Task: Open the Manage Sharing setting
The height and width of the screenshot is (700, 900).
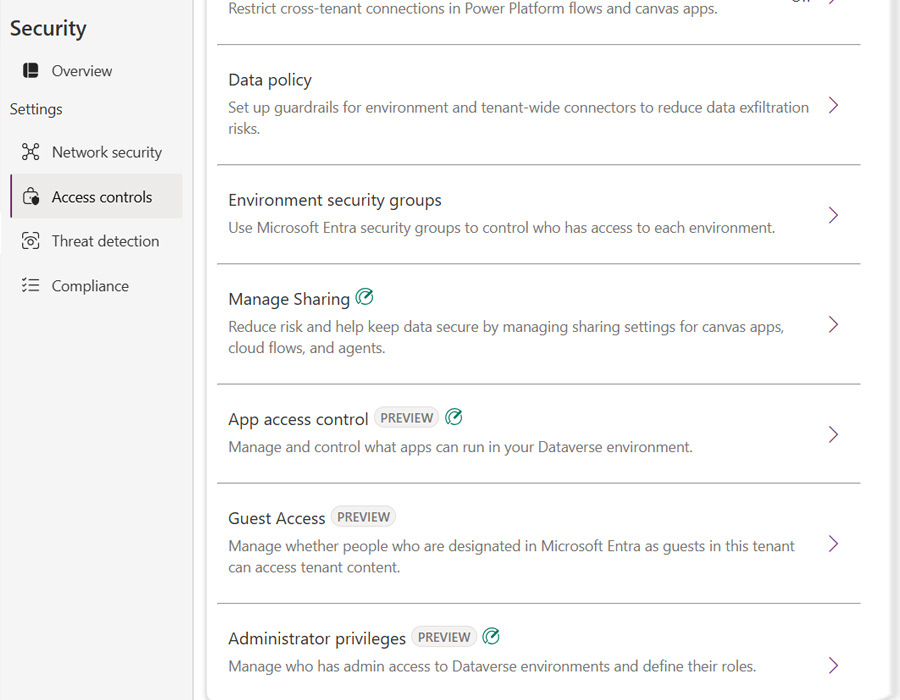Action: click(538, 324)
